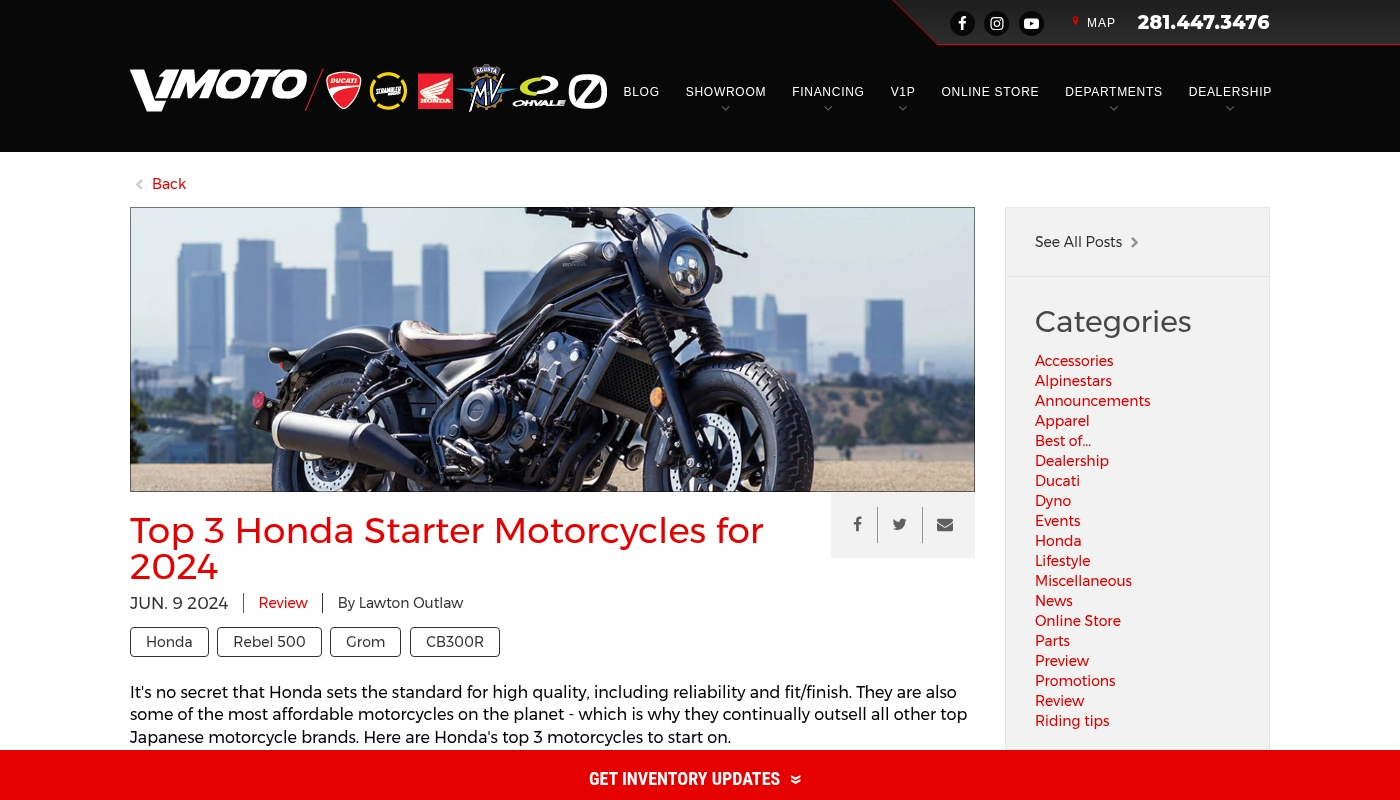This screenshot has height=800, width=1400.
Task: Open the Financing menu
Action: coord(828,92)
